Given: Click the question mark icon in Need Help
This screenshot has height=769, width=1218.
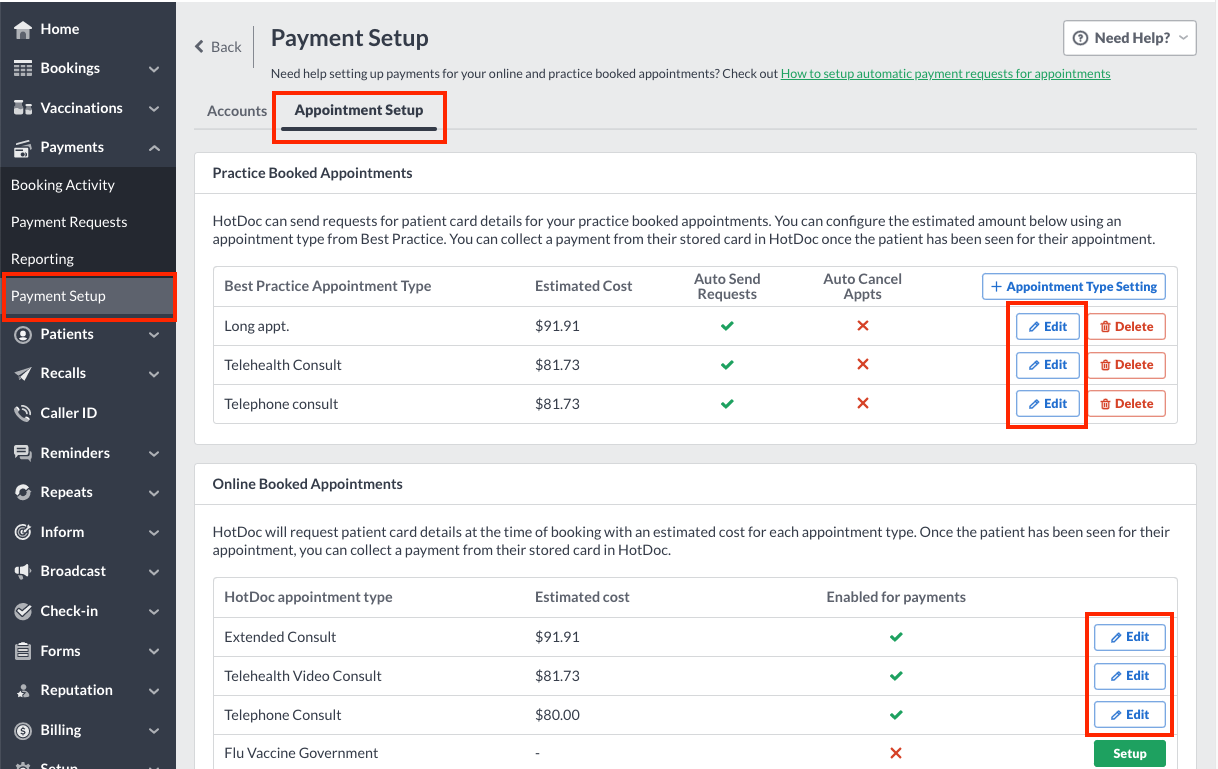Looking at the screenshot, I should pyautogui.click(x=1080, y=38).
